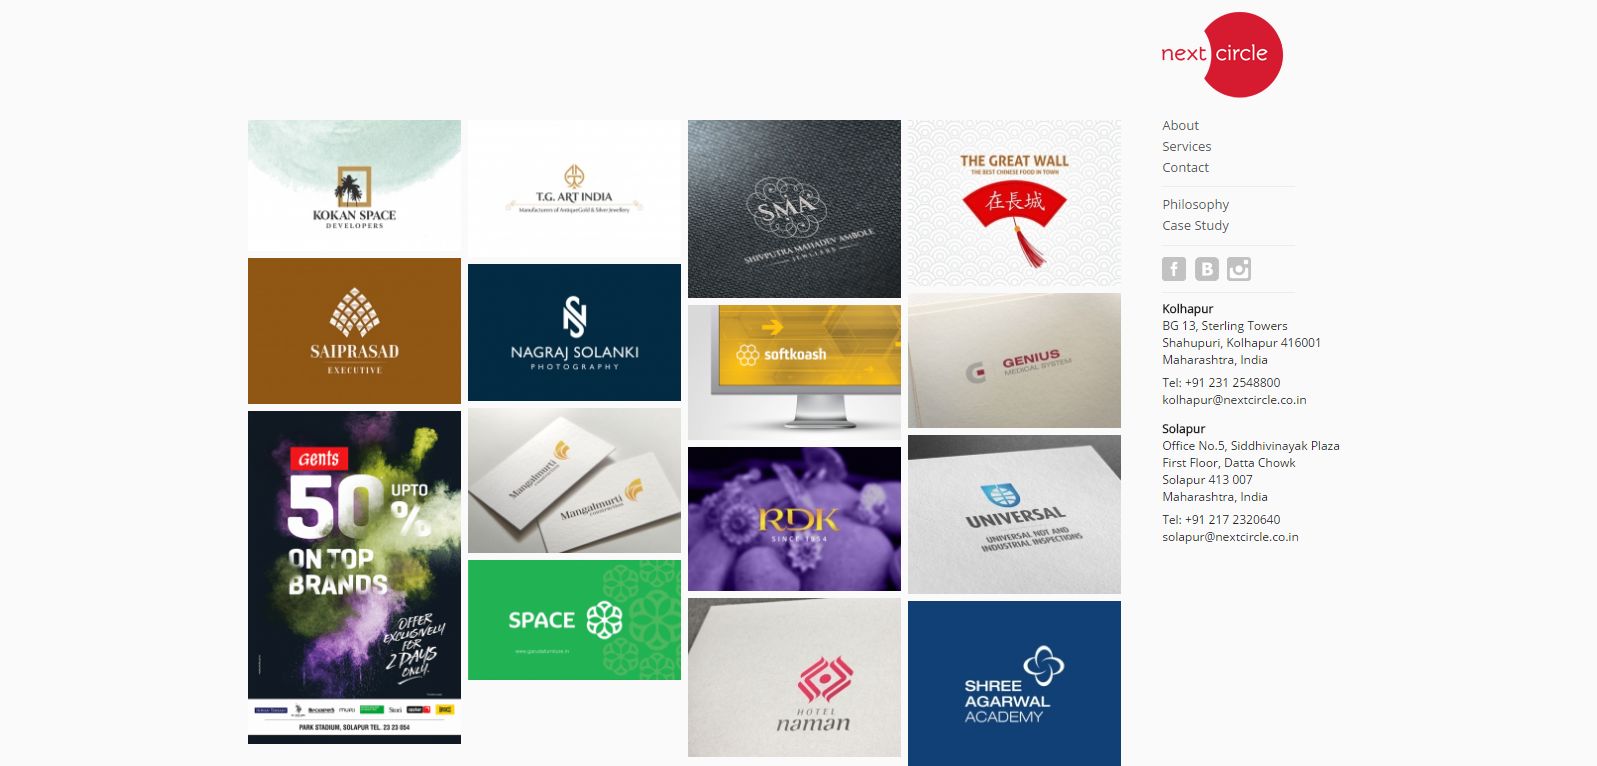Image resolution: width=1597 pixels, height=766 pixels.
Task: Email kolhapur@nextcircle.co.in
Action: (x=1234, y=400)
